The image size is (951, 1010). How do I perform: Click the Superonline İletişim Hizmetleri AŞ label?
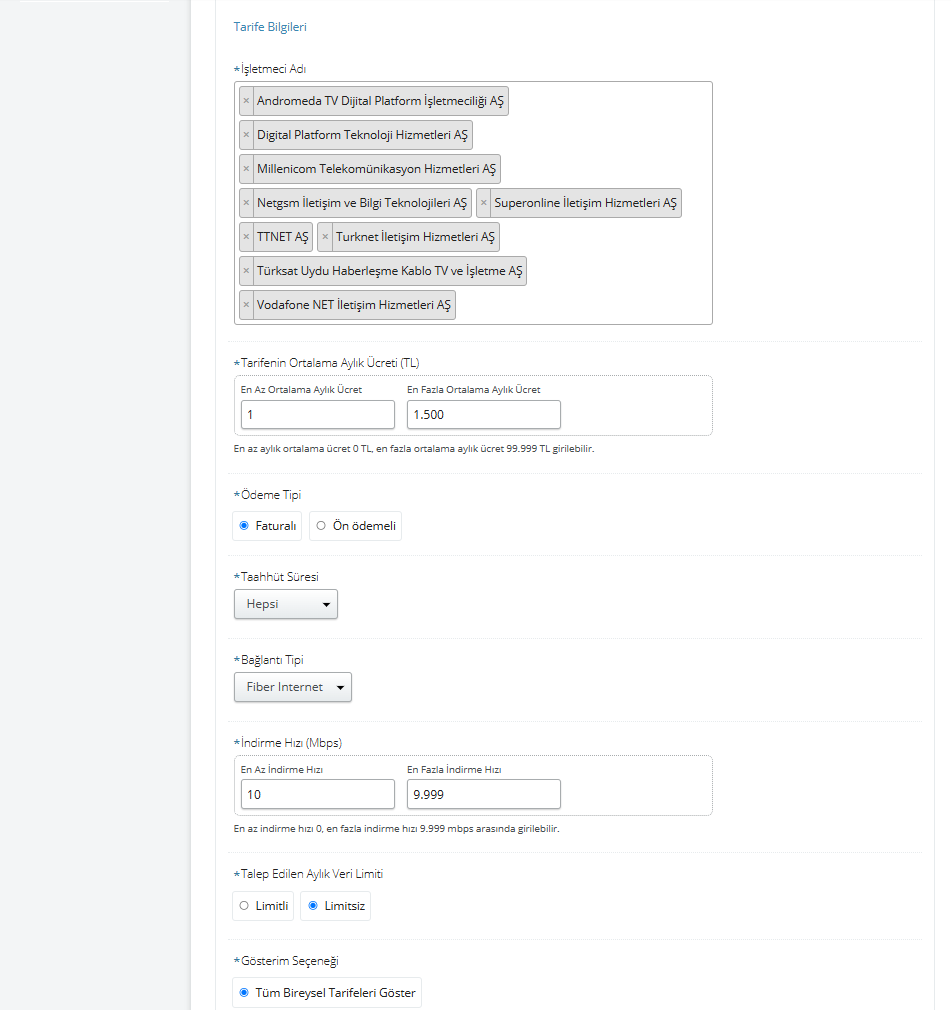coord(586,203)
